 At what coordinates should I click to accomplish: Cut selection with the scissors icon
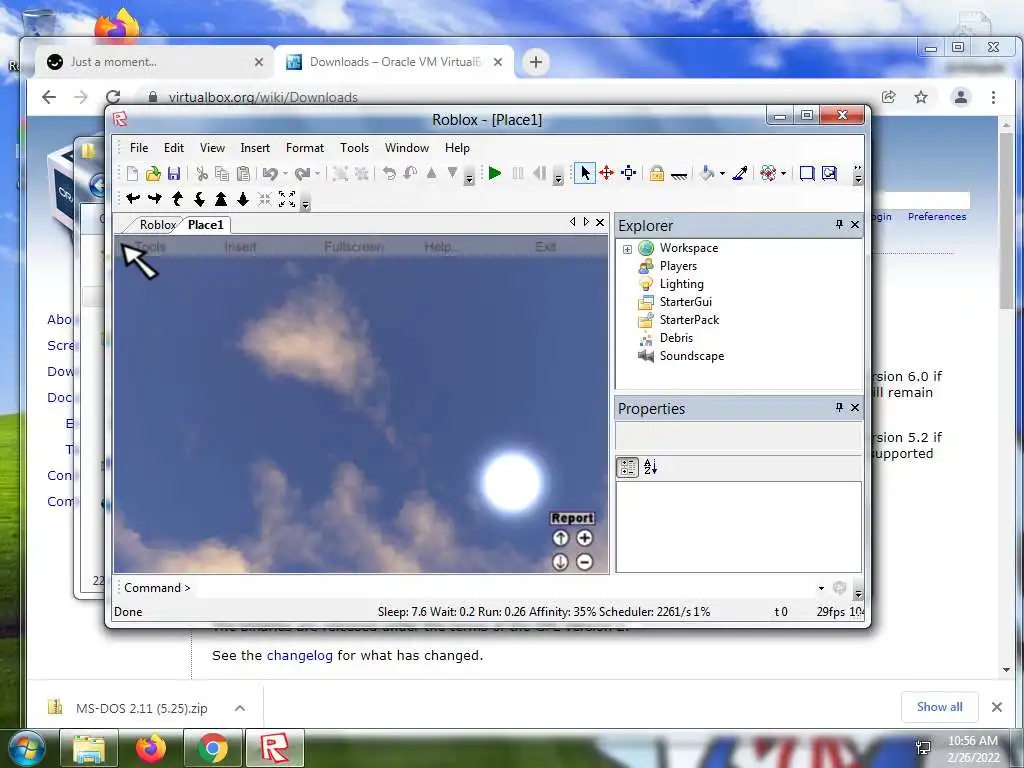pyautogui.click(x=202, y=173)
